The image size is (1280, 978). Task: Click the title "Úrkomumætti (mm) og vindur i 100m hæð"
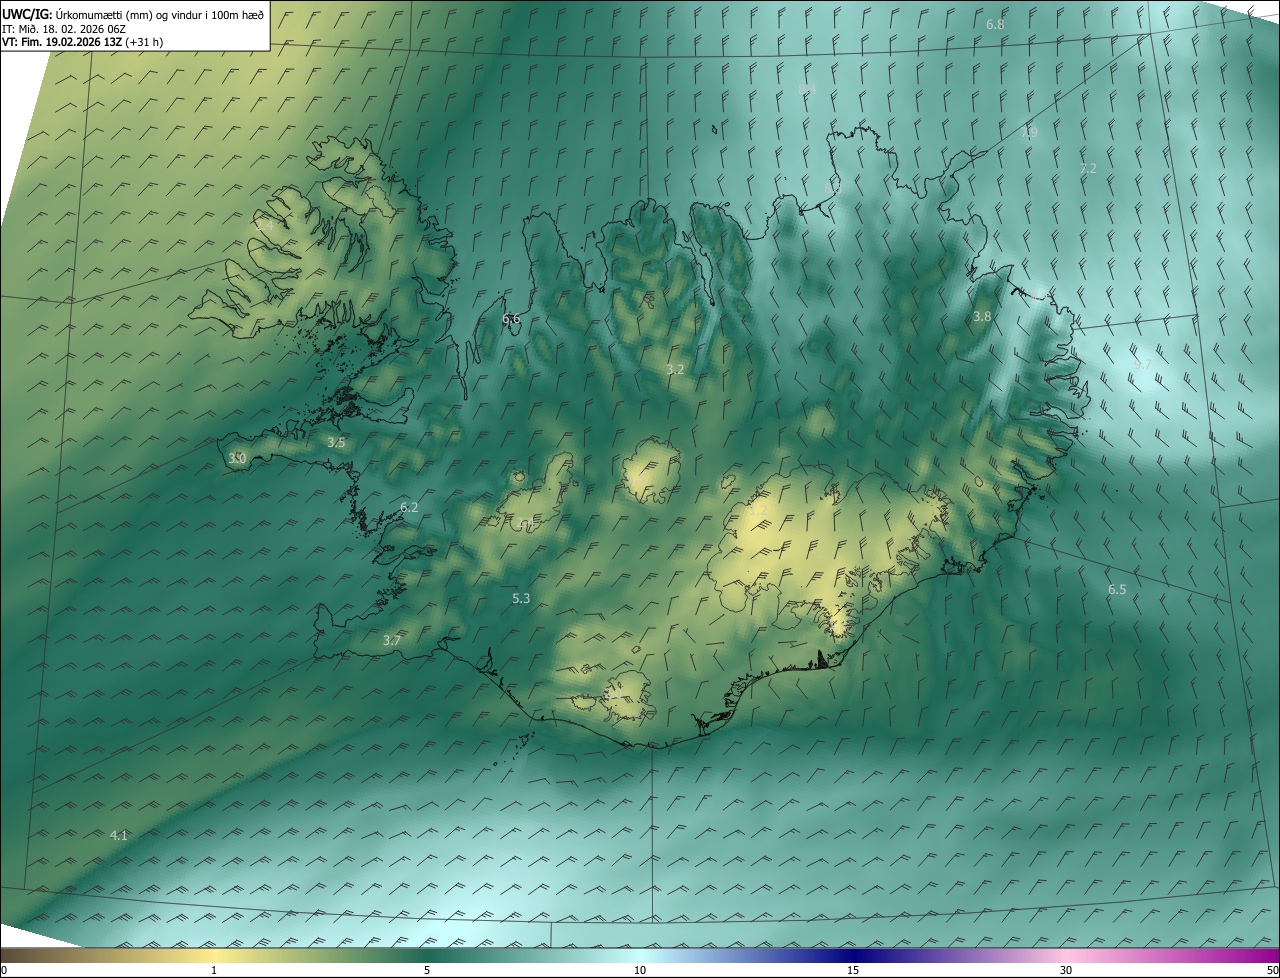[159, 14]
